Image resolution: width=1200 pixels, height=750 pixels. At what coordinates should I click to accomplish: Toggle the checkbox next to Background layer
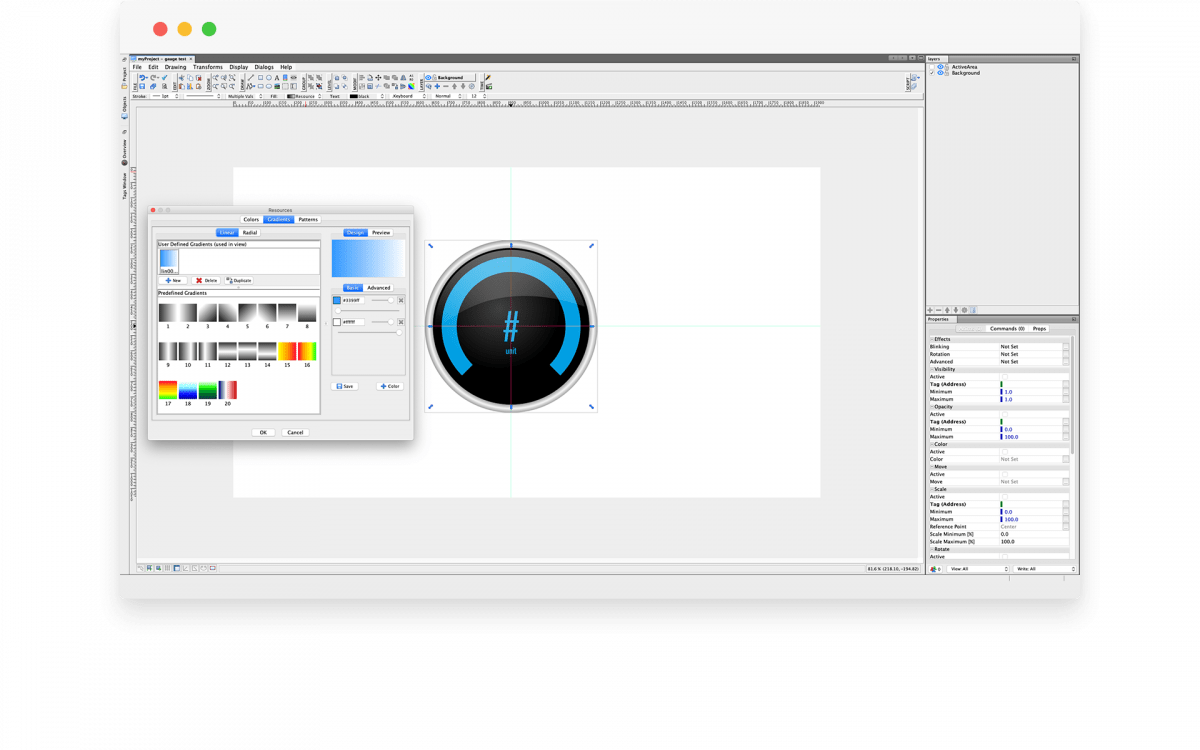click(932, 73)
